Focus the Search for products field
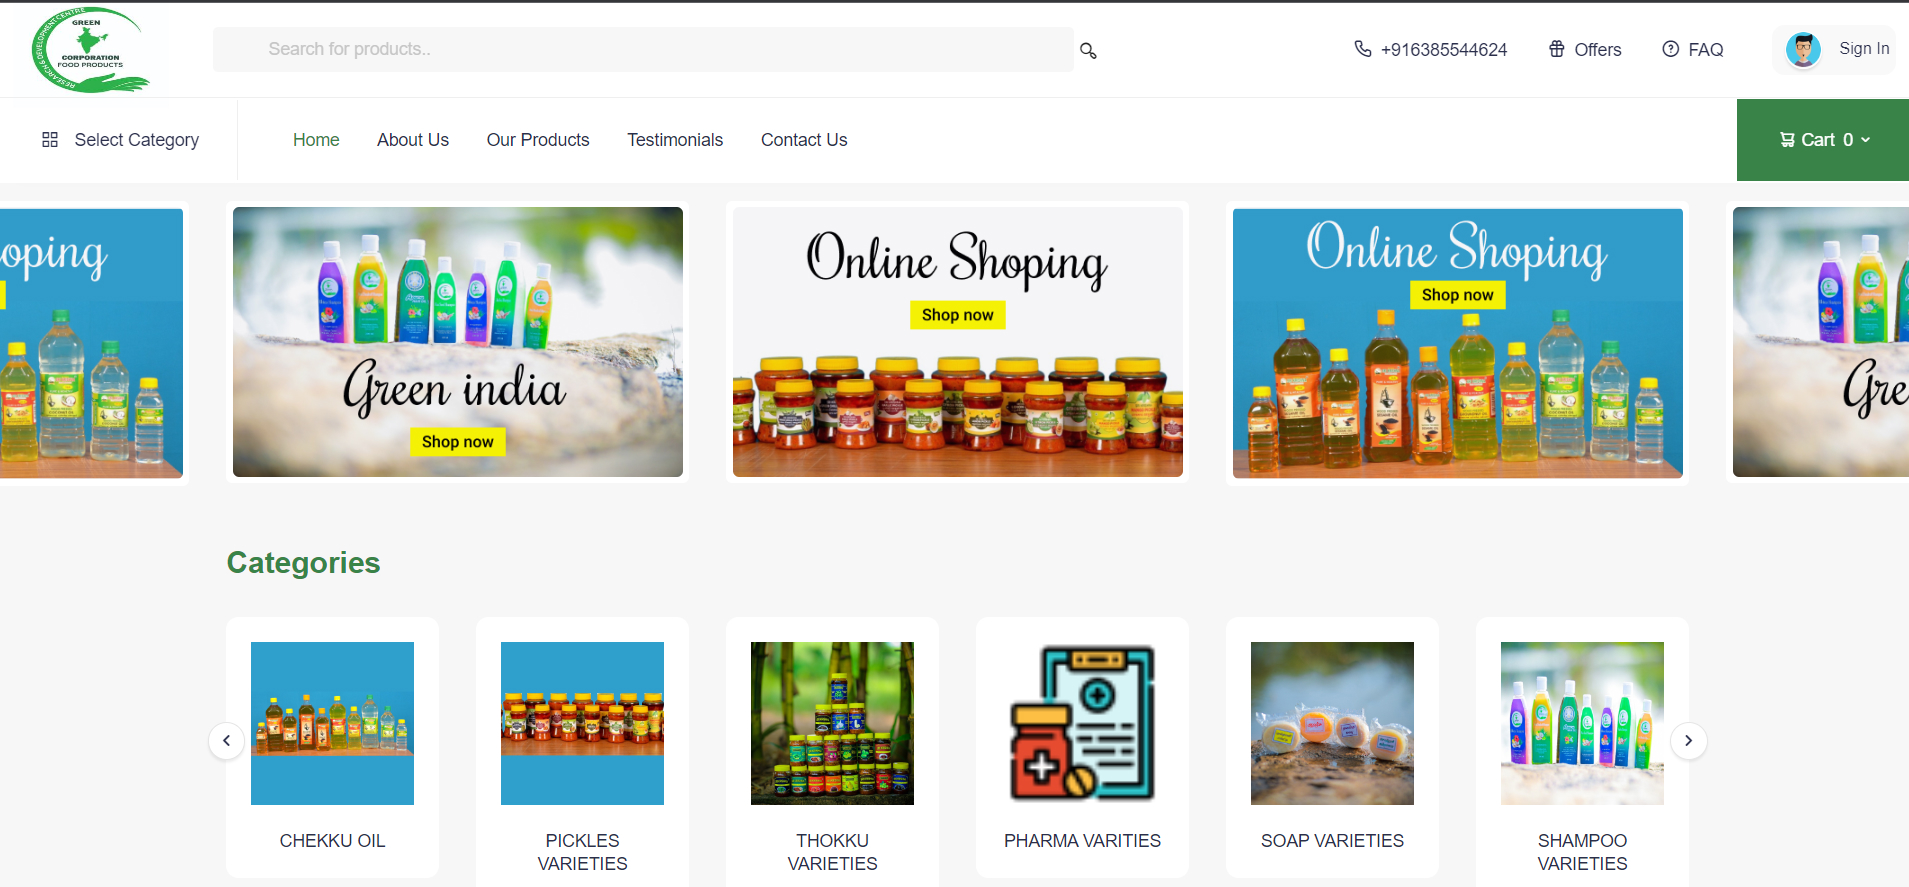 coord(643,49)
